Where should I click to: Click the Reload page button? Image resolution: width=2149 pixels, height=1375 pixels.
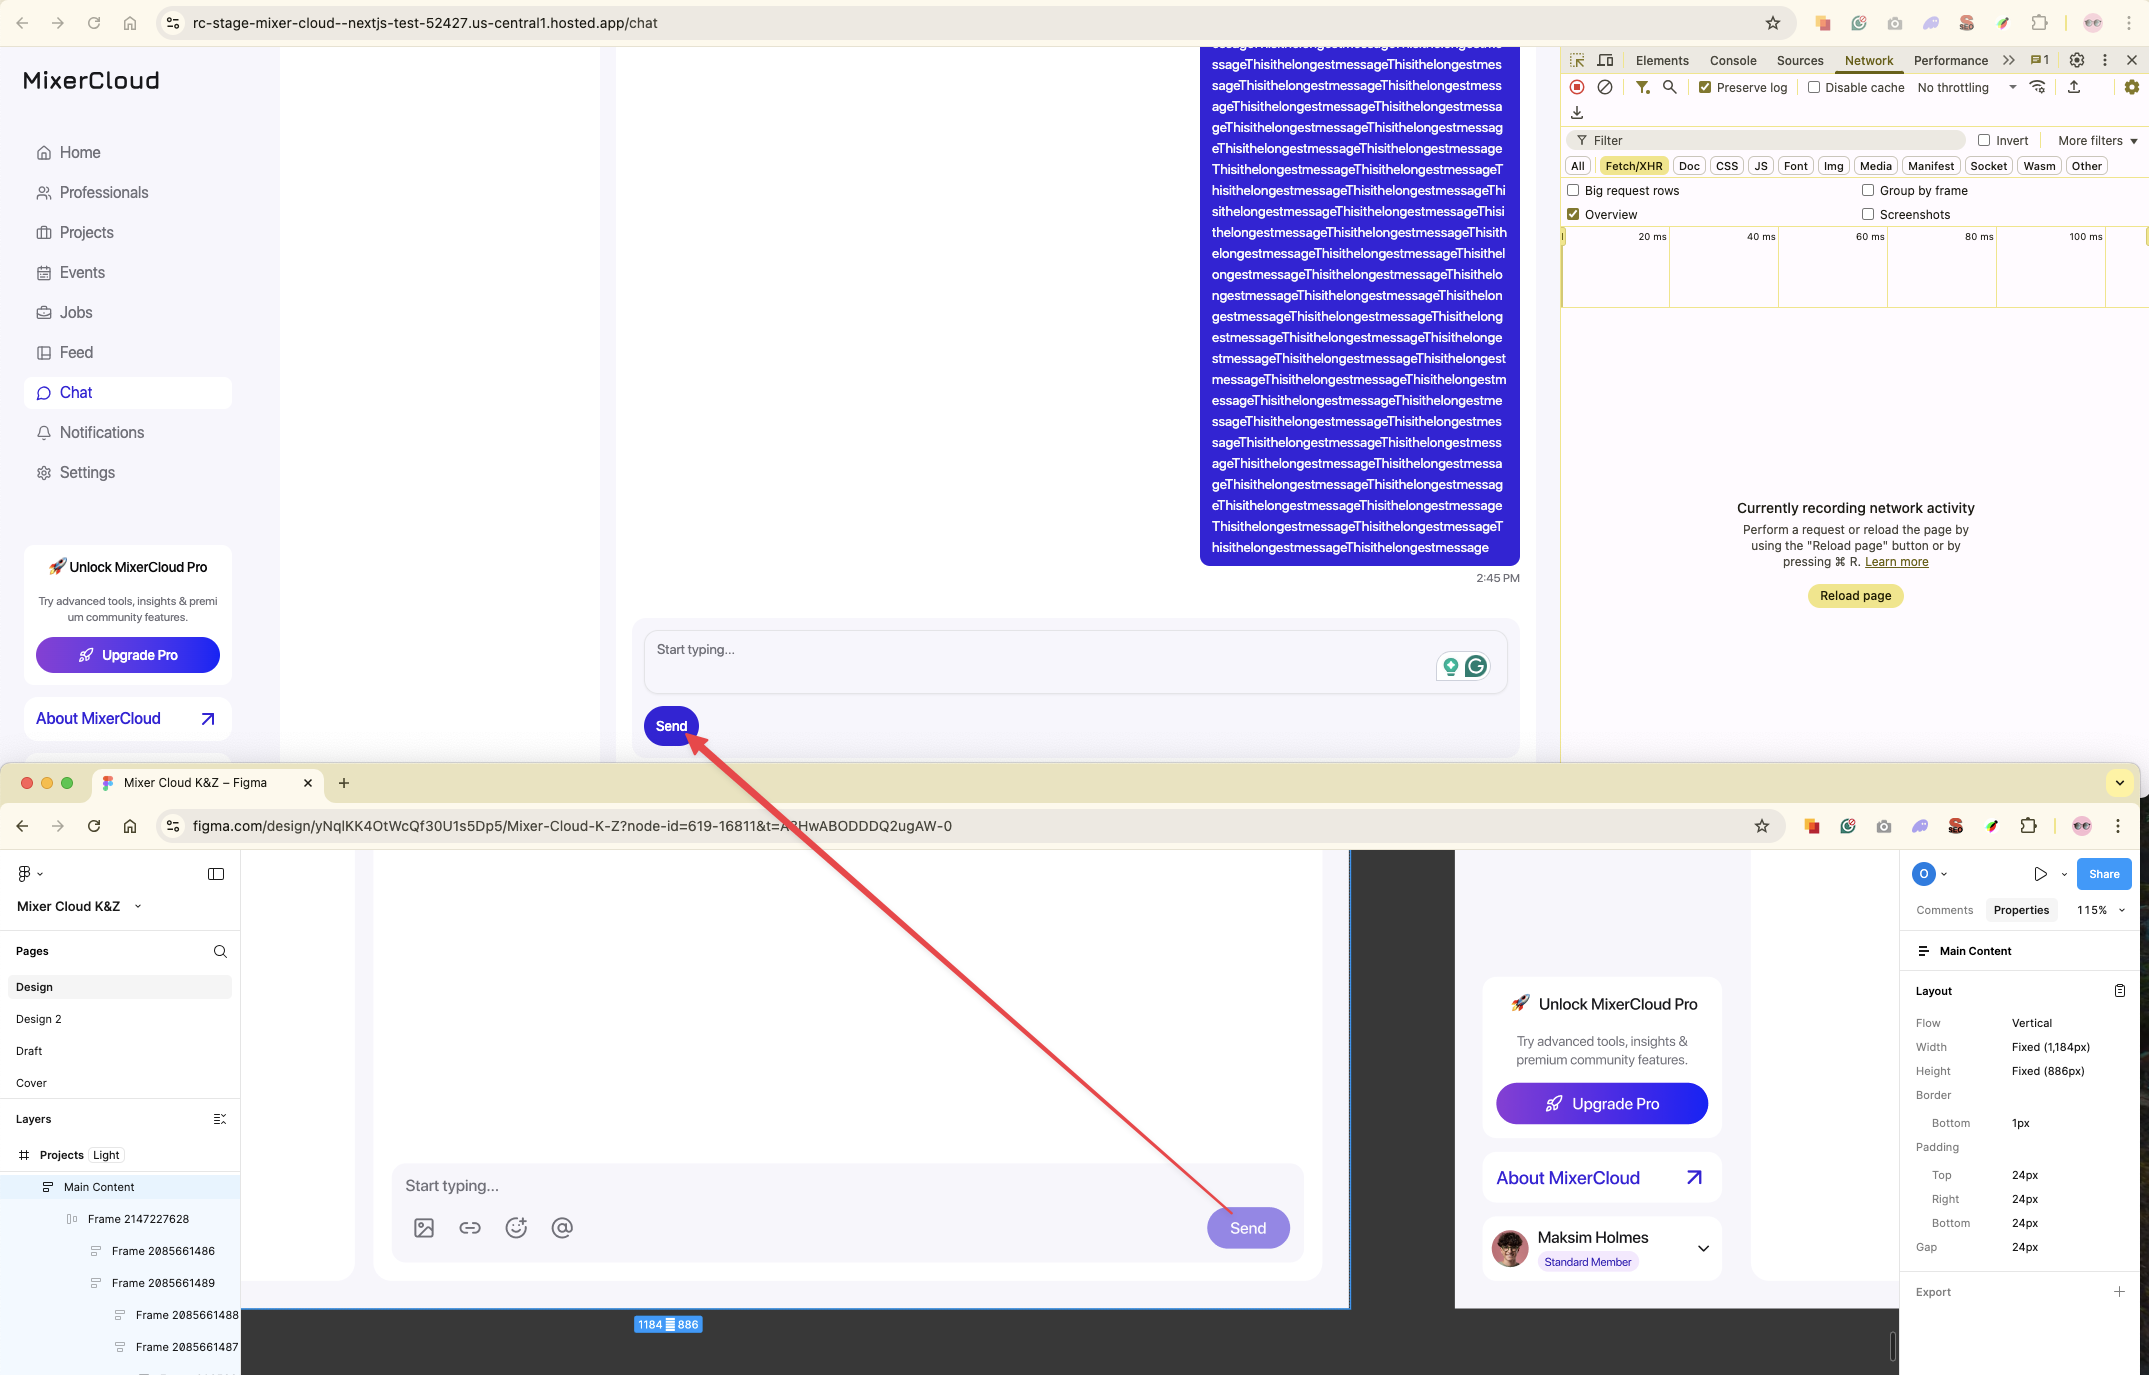pos(1855,596)
